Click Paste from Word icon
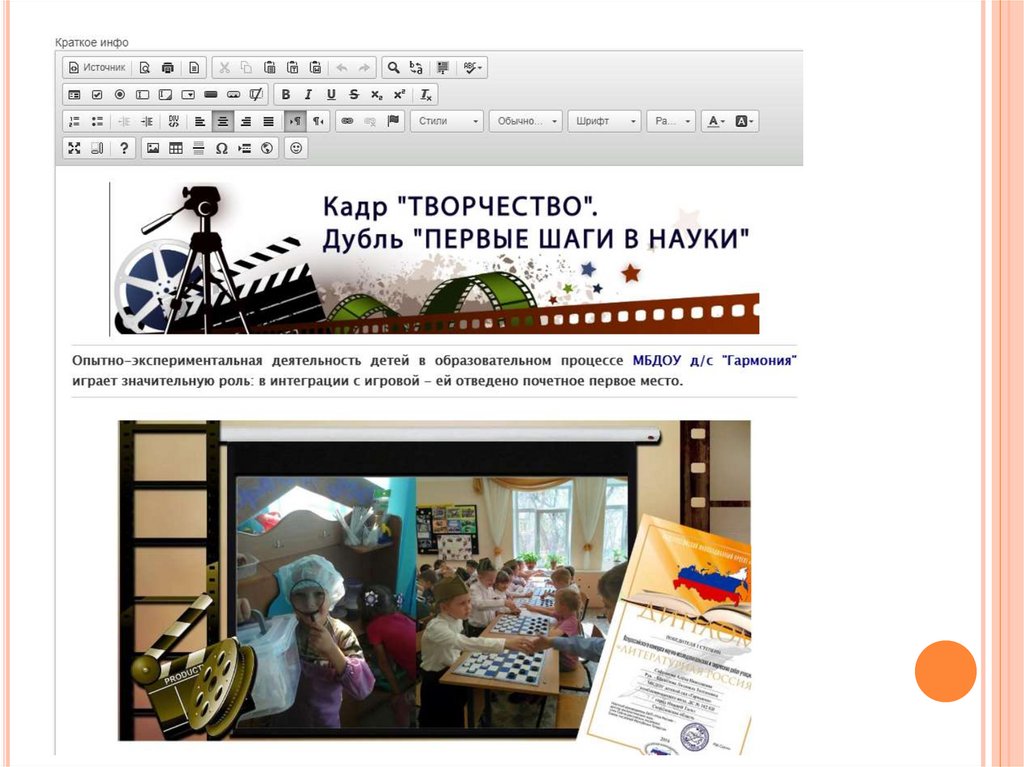 pos(315,67)
